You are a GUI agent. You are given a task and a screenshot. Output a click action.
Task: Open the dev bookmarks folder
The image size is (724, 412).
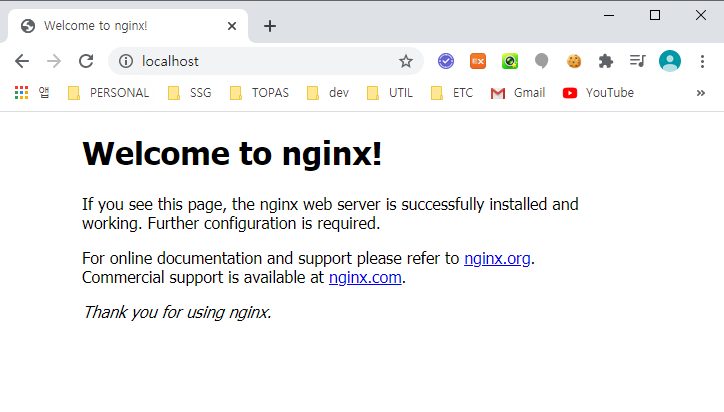click(328, 93)
